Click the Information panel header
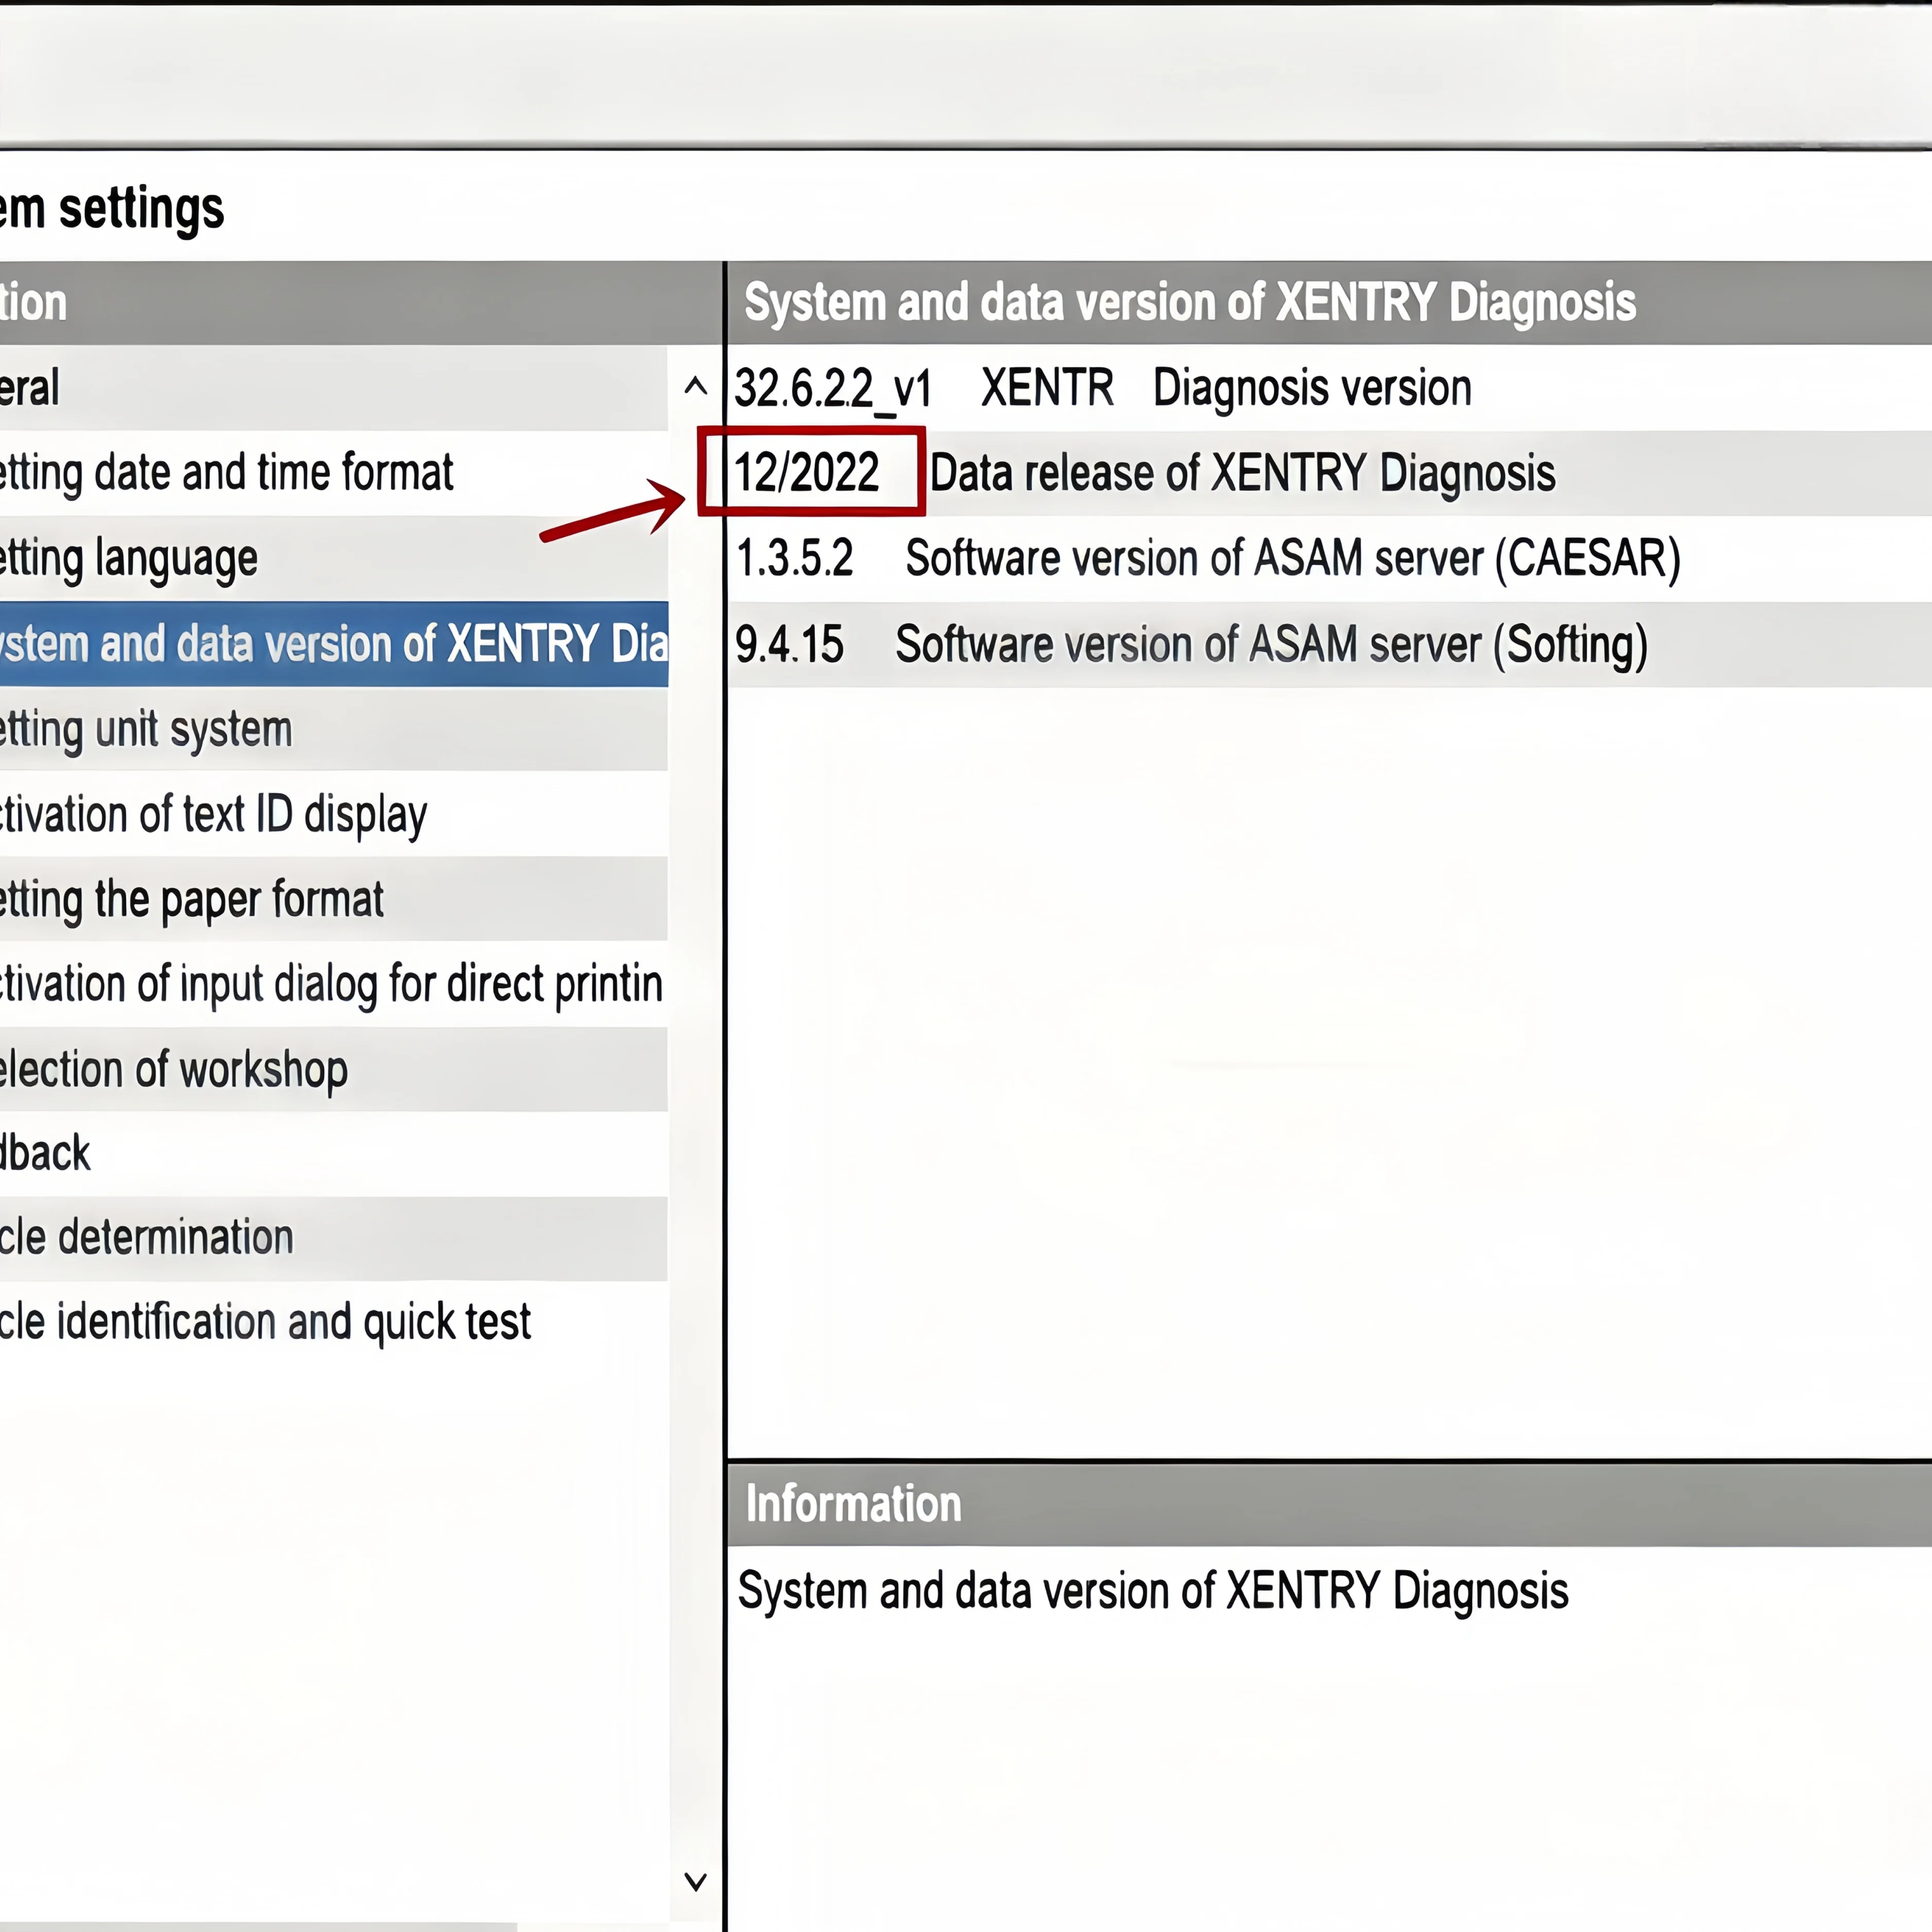 [x=1330, y=1505]
